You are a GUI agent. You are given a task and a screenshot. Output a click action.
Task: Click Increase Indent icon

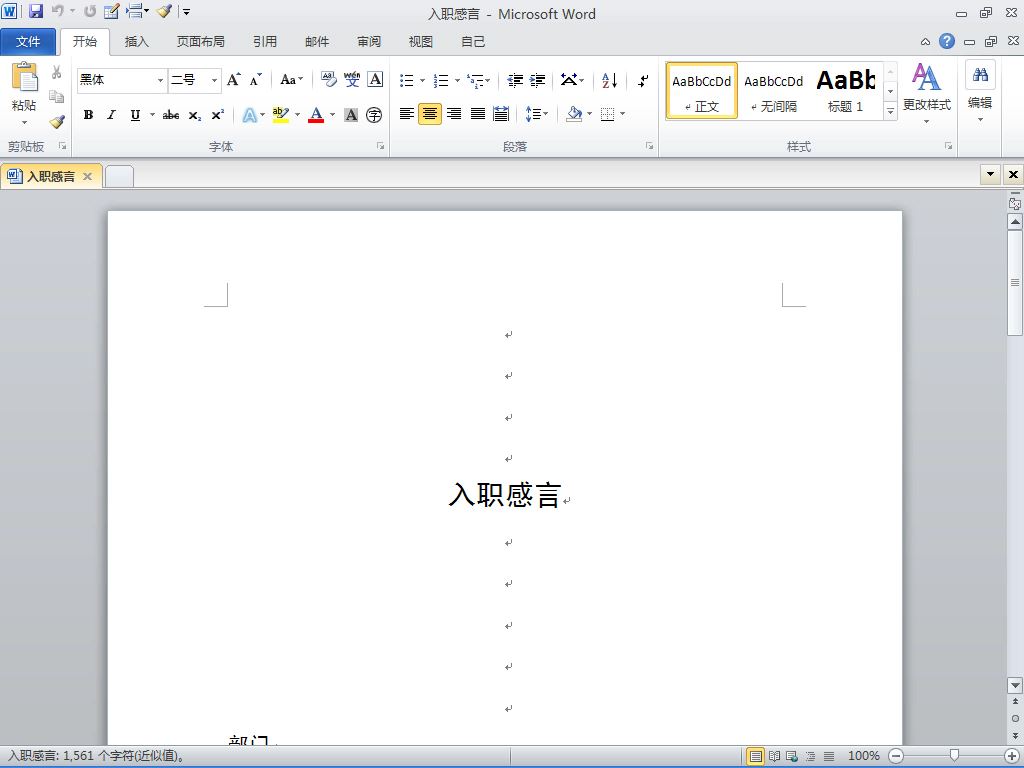(537, 80)
